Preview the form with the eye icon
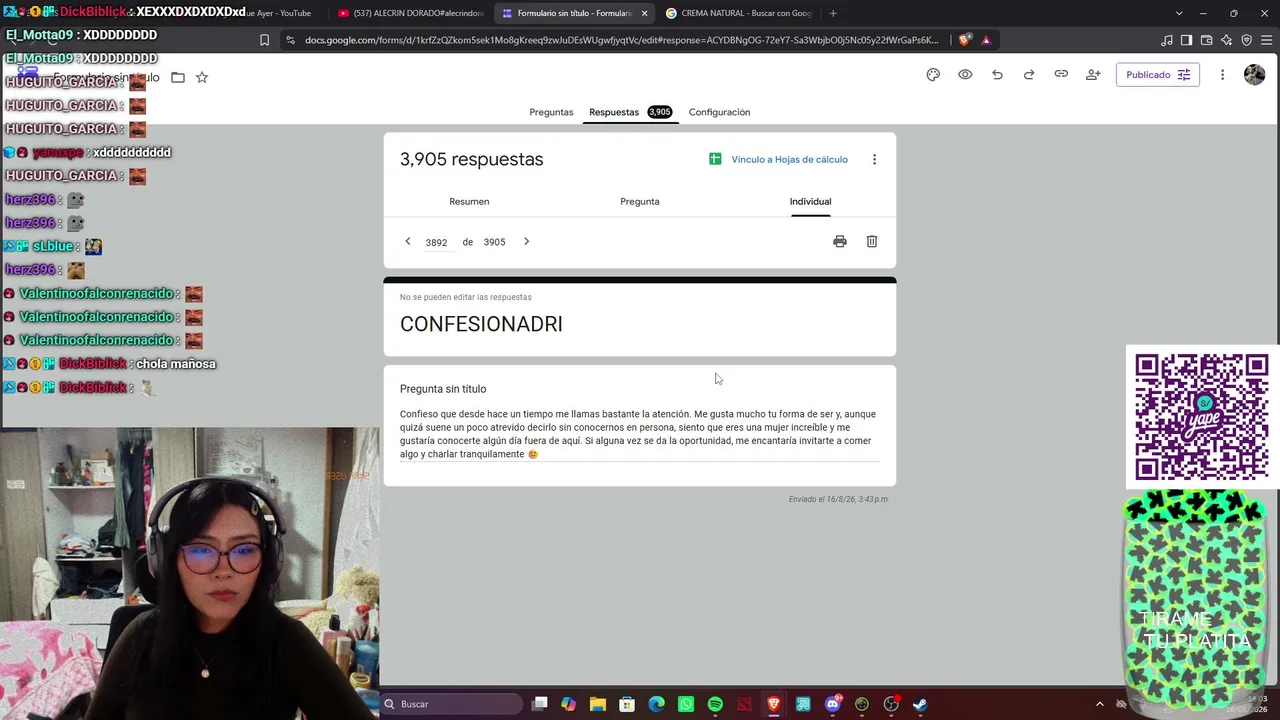1280x720 pixels. [965, 75]
